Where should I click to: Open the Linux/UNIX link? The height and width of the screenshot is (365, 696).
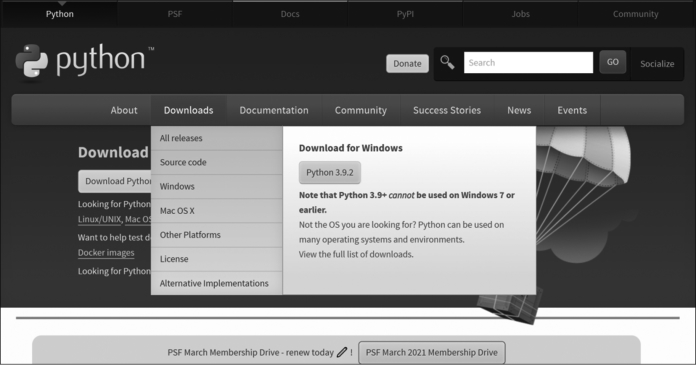99,219
